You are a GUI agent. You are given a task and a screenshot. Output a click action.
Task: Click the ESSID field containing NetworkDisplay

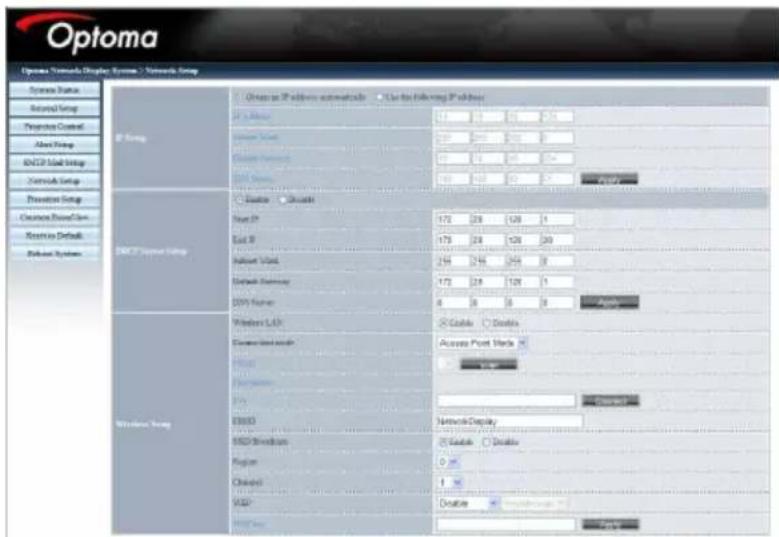click(510, 421)
